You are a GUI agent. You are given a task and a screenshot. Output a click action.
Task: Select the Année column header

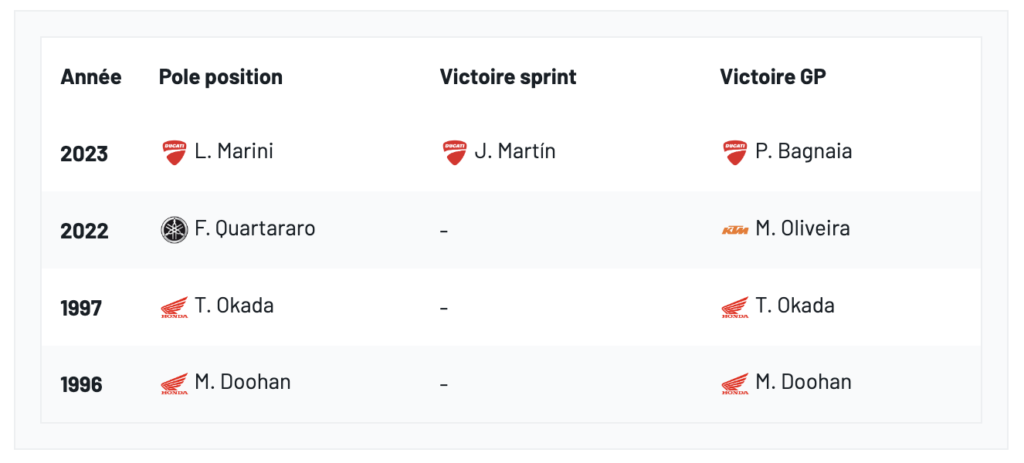point(91,77)
